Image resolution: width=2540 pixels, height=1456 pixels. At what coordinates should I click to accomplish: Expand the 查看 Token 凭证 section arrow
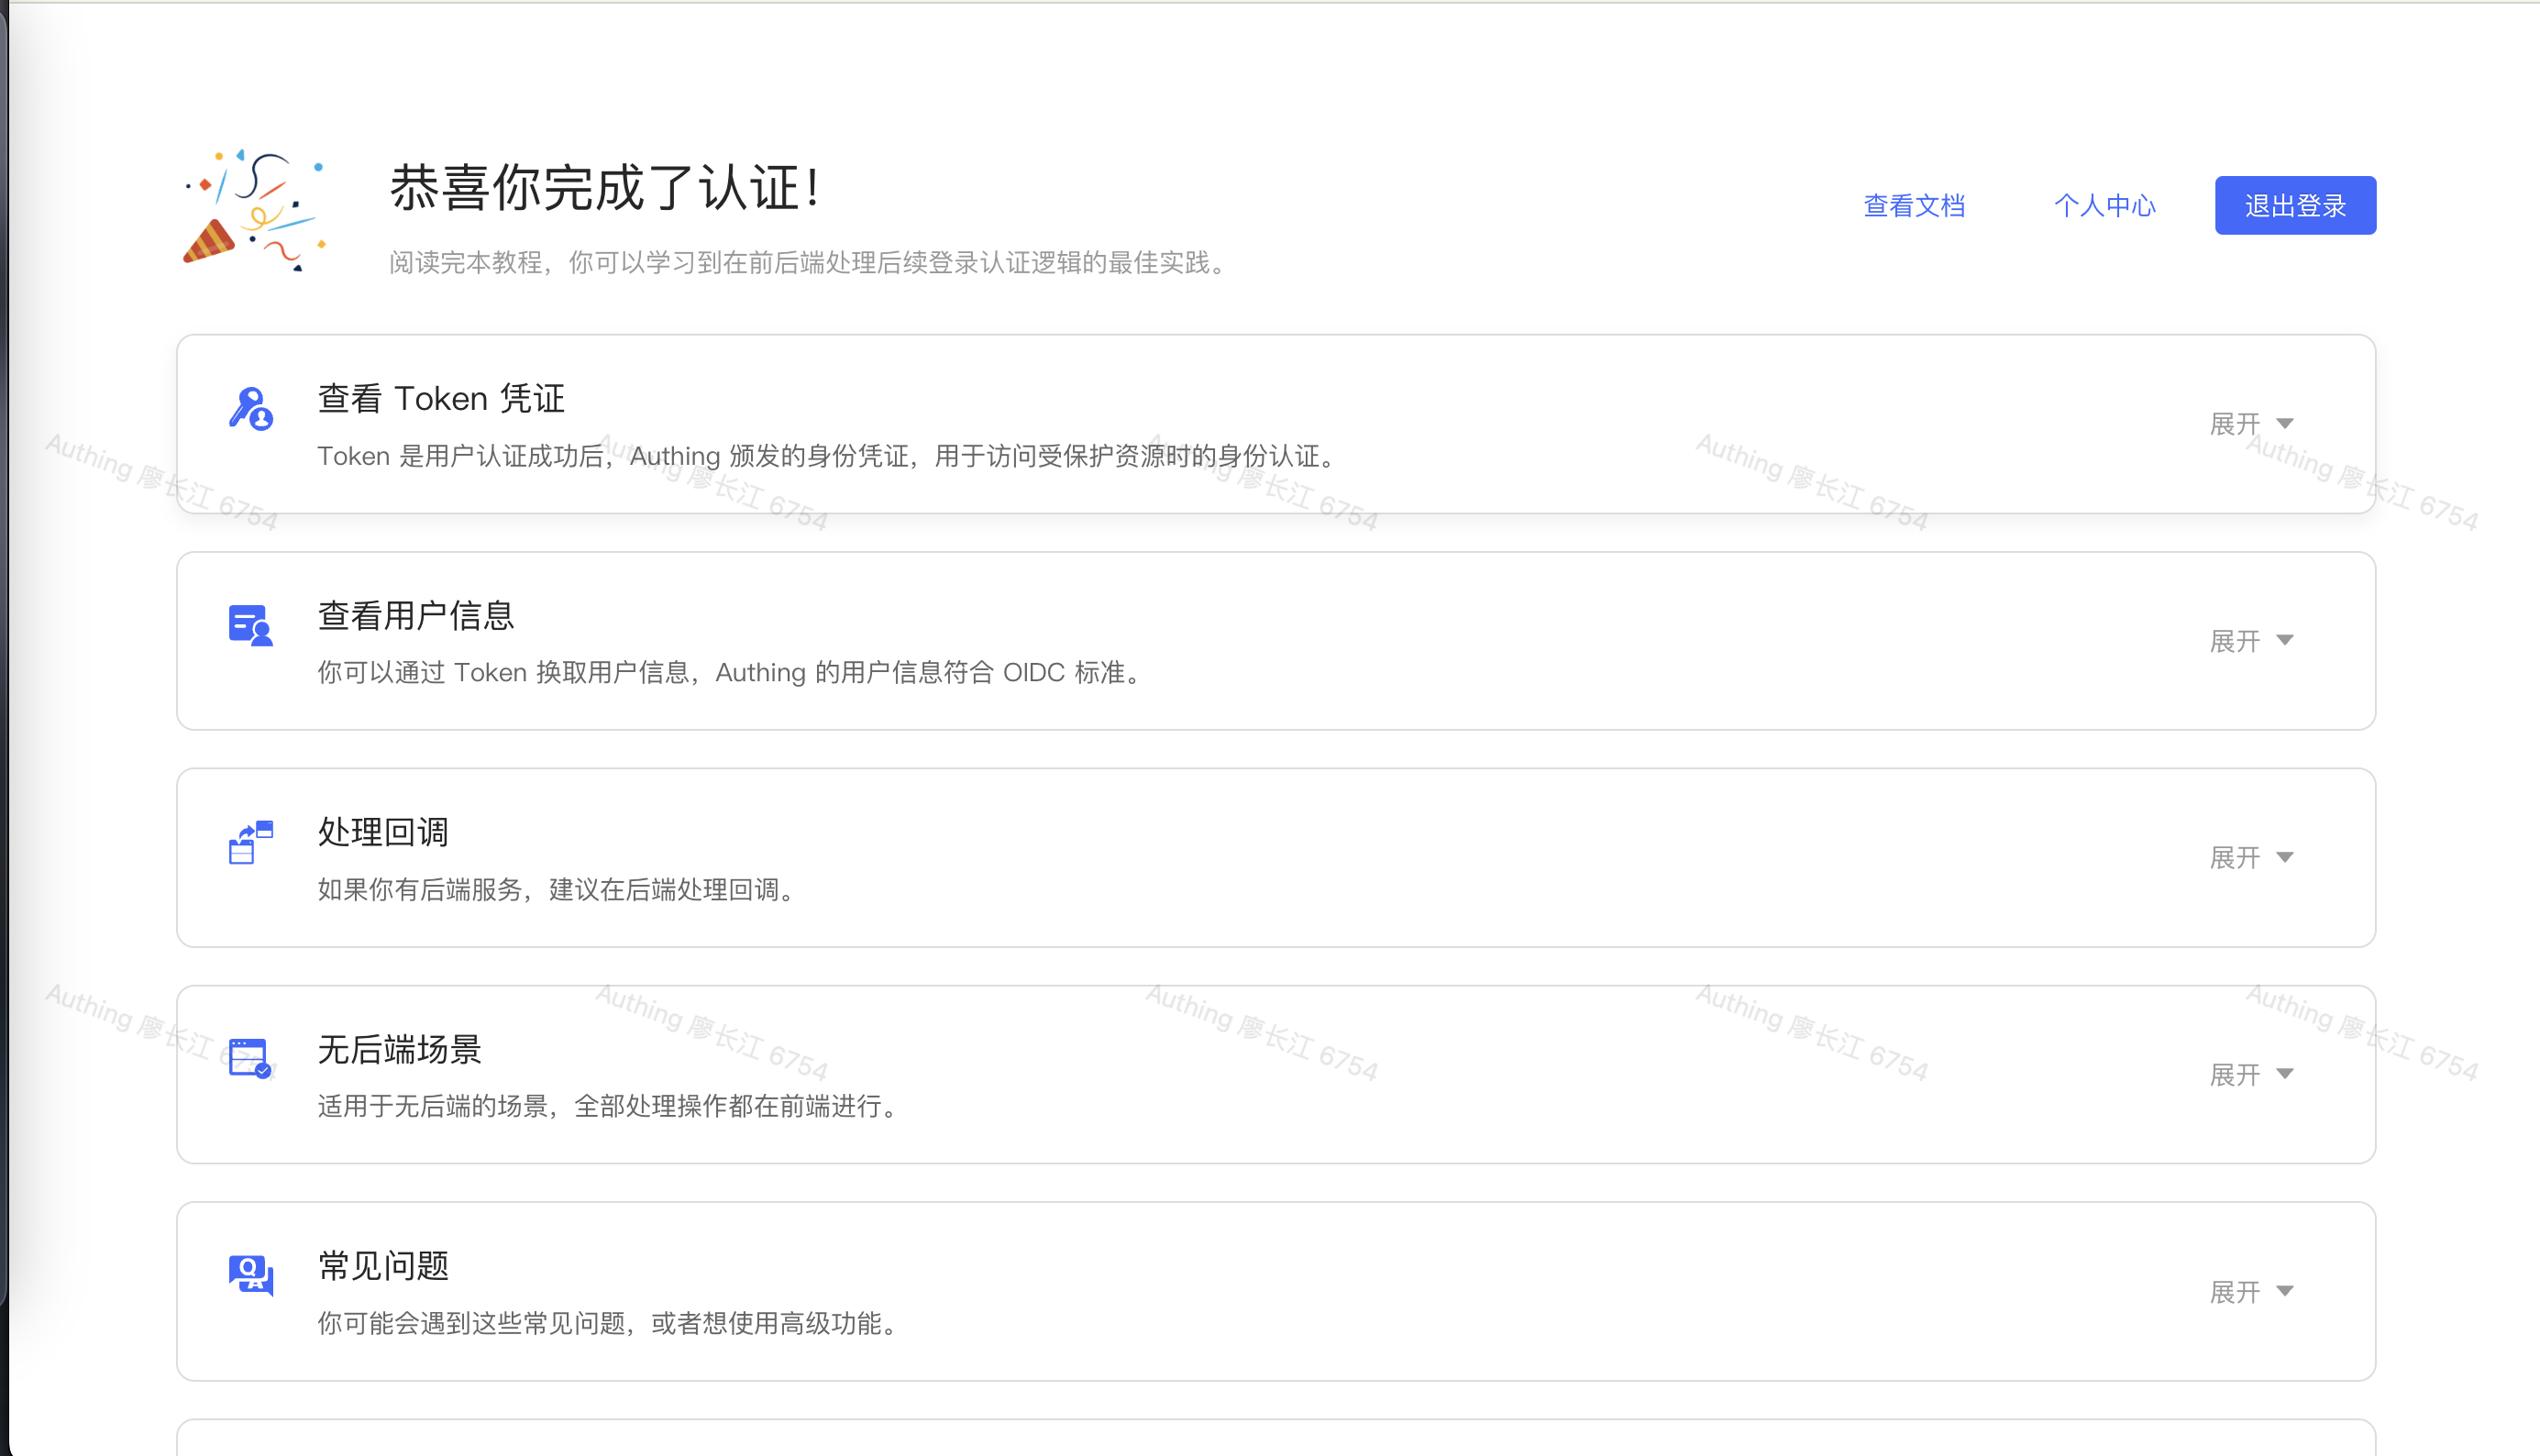coord(2285,424)
